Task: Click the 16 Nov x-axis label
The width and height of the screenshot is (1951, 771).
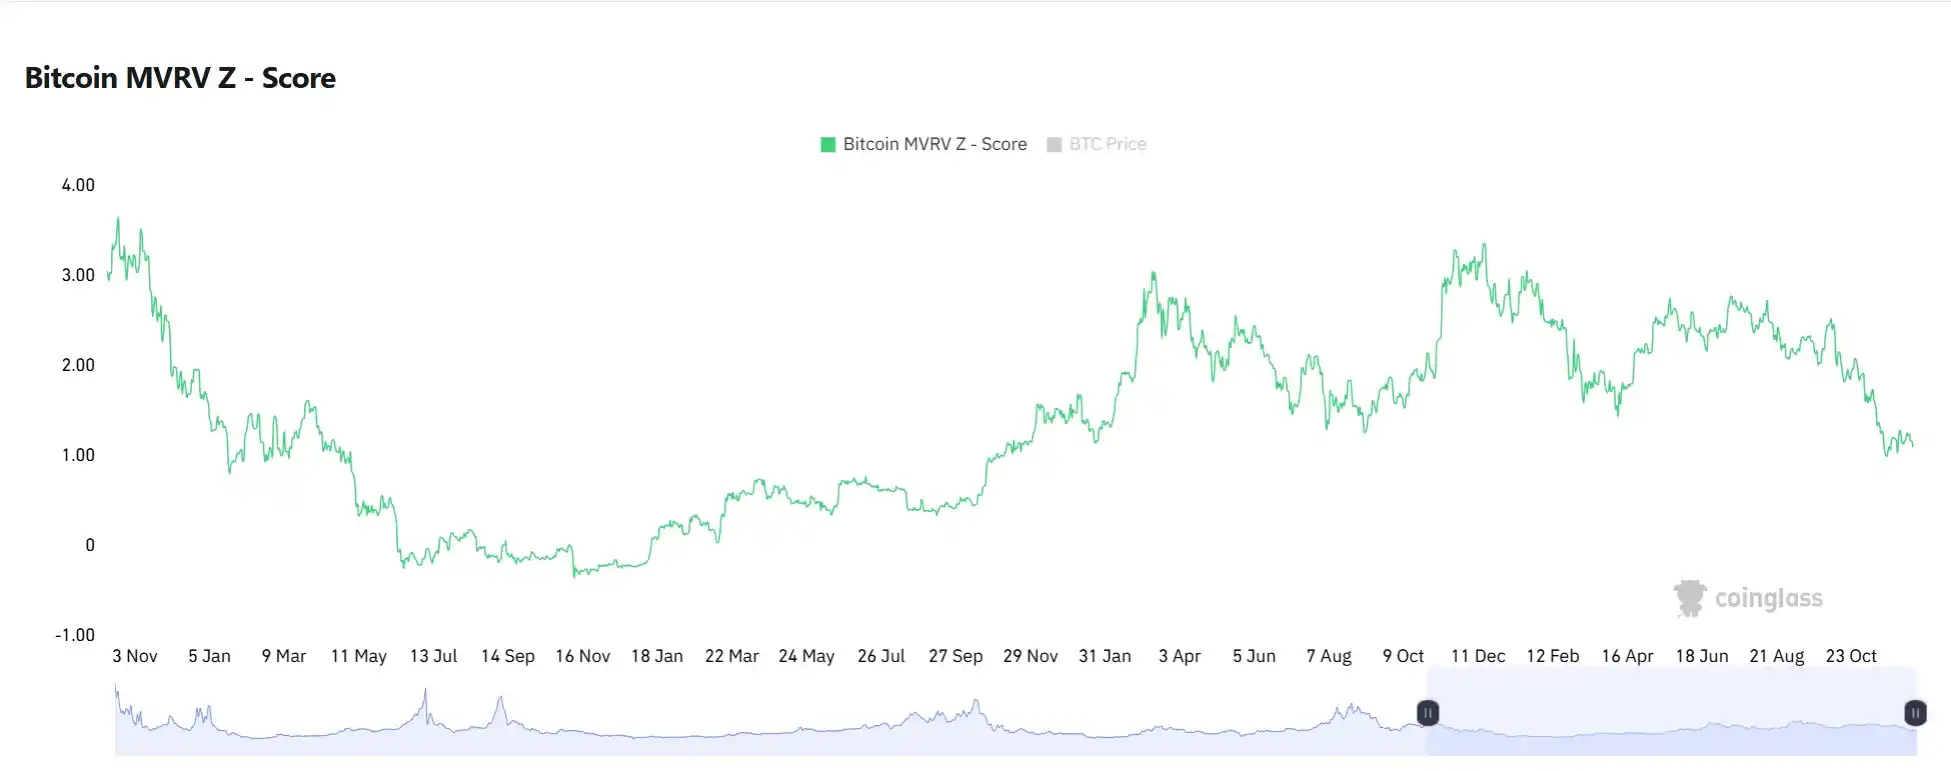Action: coord(582,656)
